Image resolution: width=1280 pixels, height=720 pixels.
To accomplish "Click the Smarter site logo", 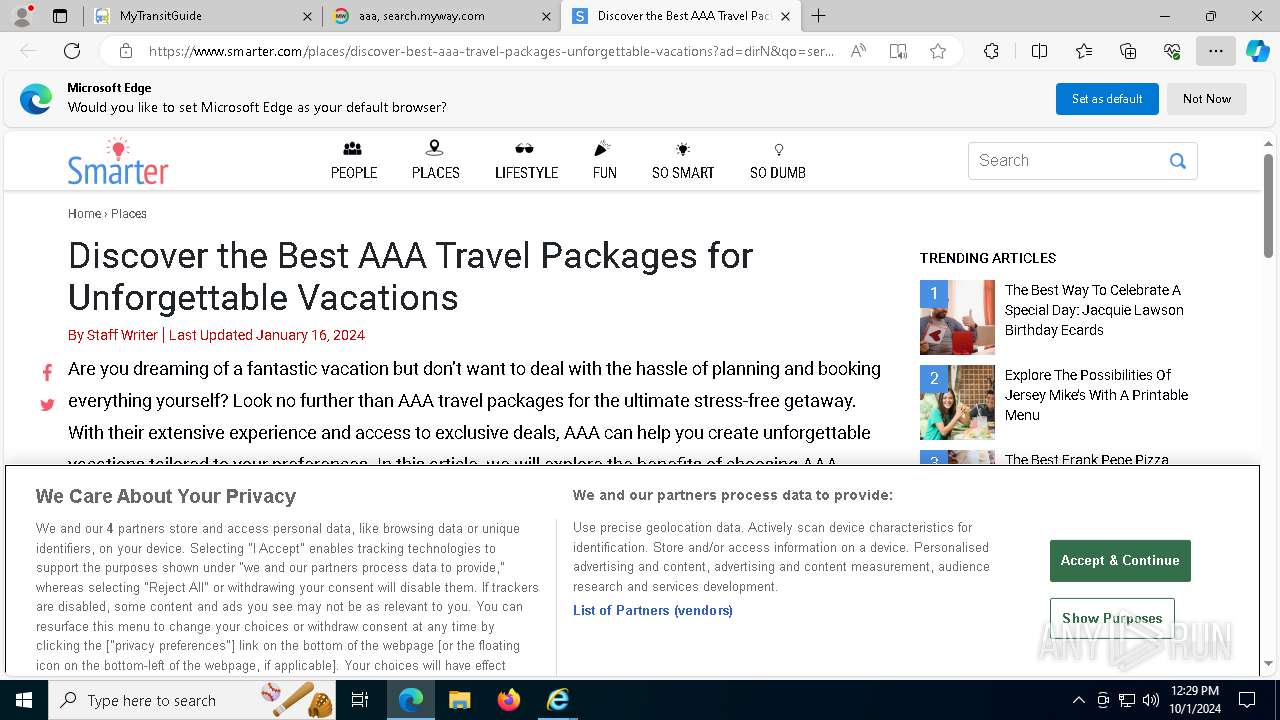I will 118,161.
